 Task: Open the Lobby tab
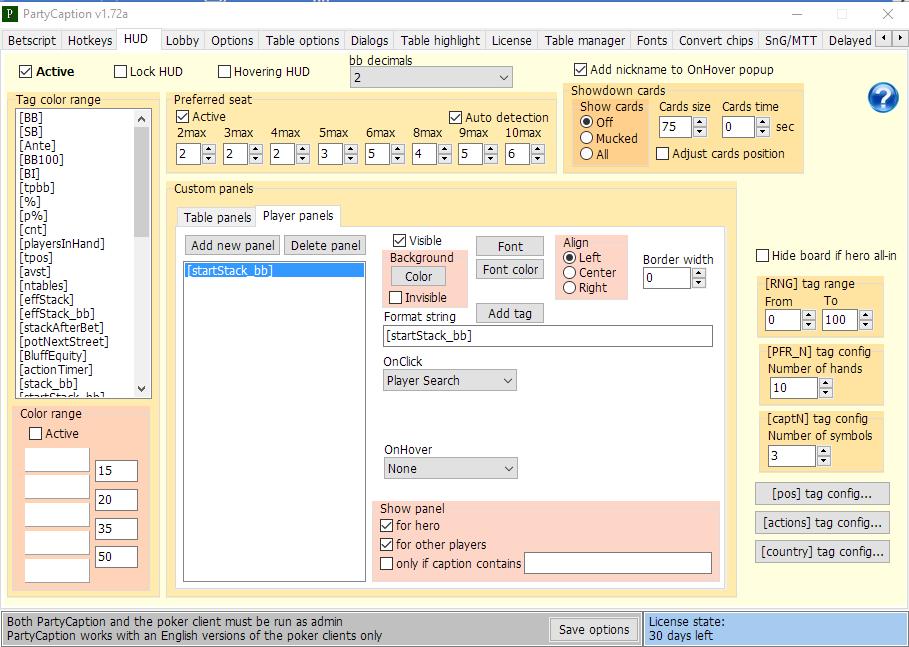[x=183, y=41]
